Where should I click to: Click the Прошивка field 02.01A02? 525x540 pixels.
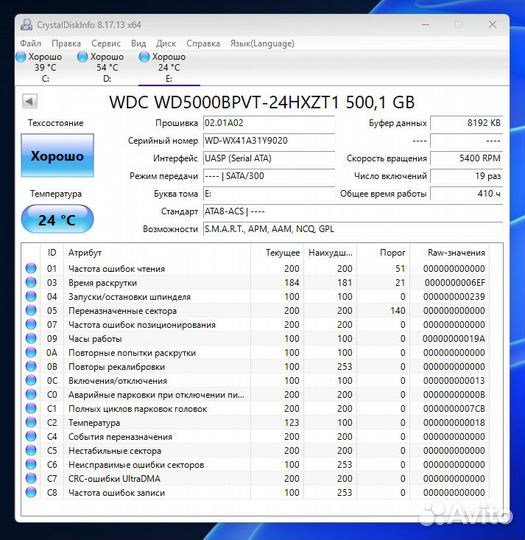point(269,123)
